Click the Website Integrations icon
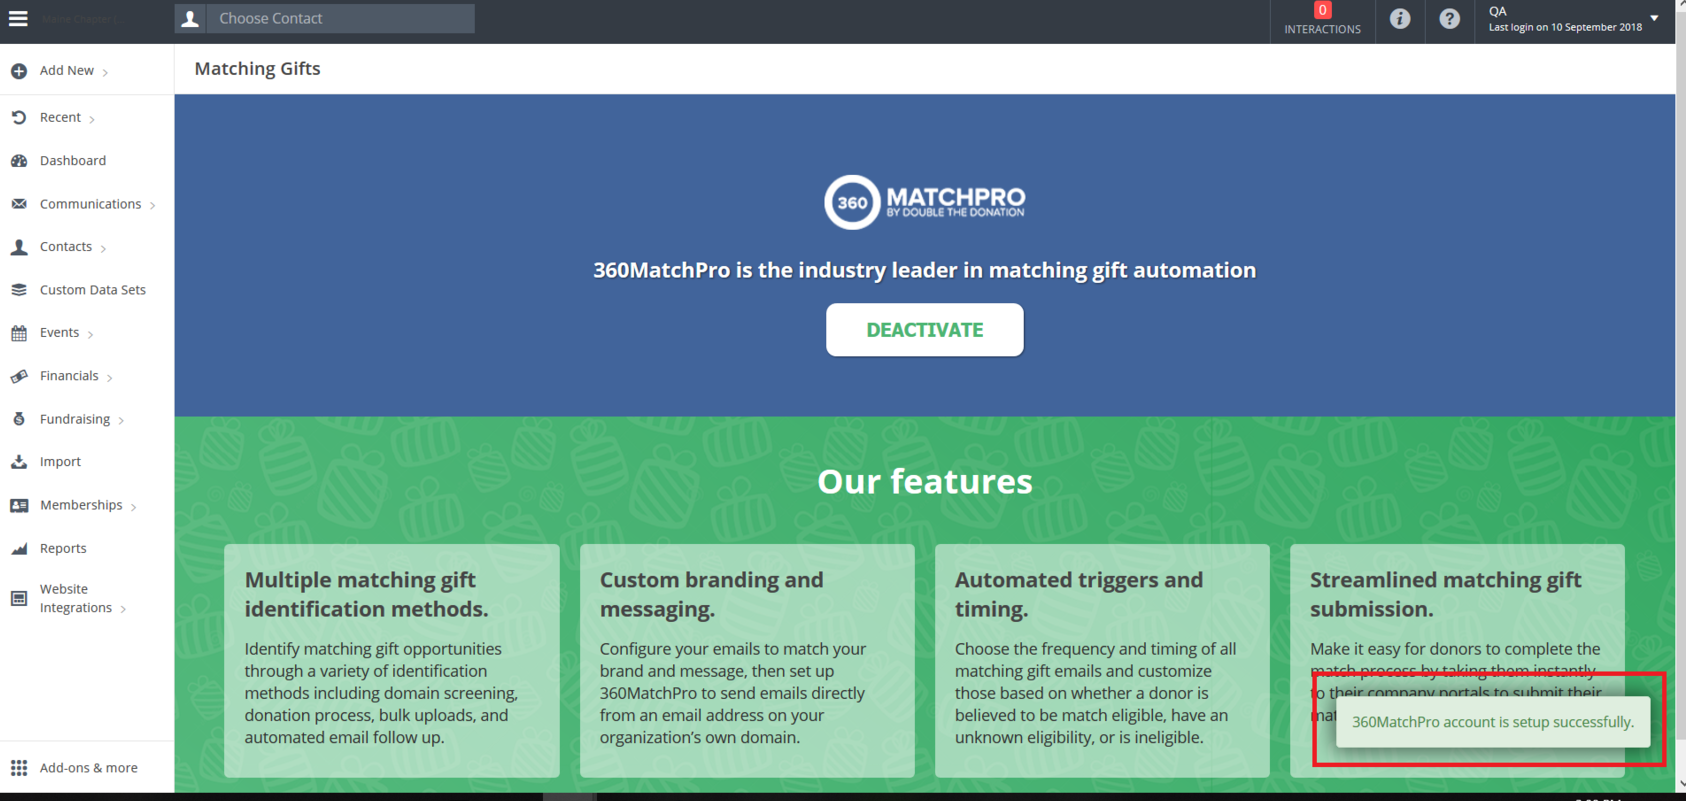 point(19,598)
